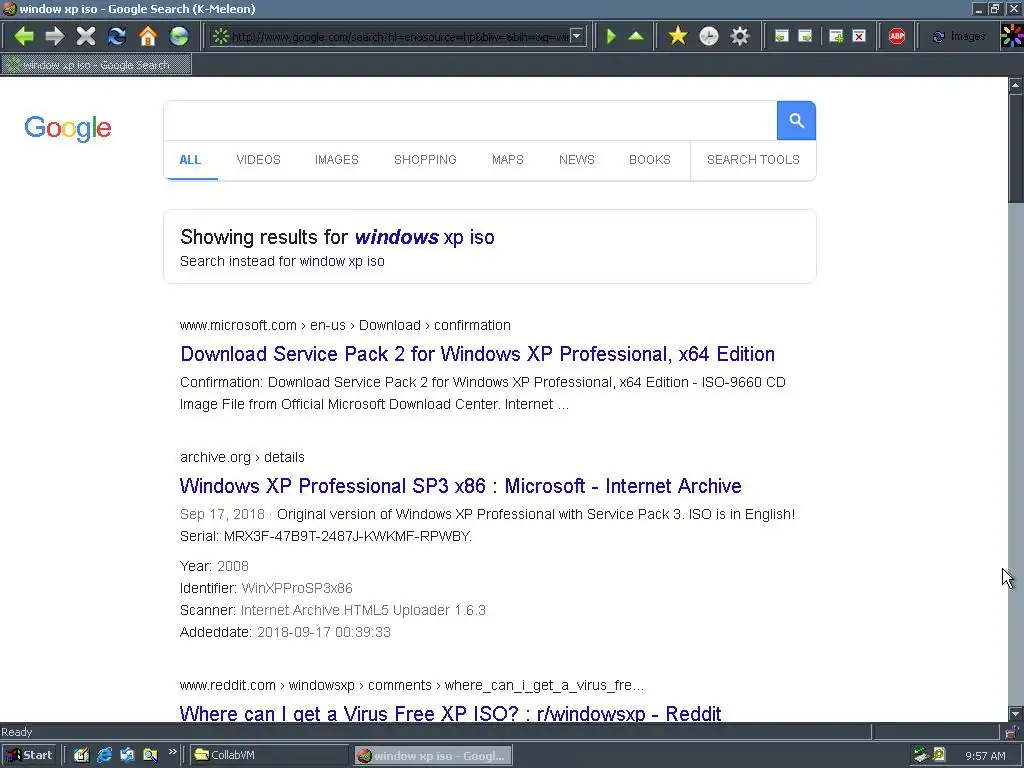1024x768 pixels.
Task: Click the network tray icon
Action: [x=921, y=755]
